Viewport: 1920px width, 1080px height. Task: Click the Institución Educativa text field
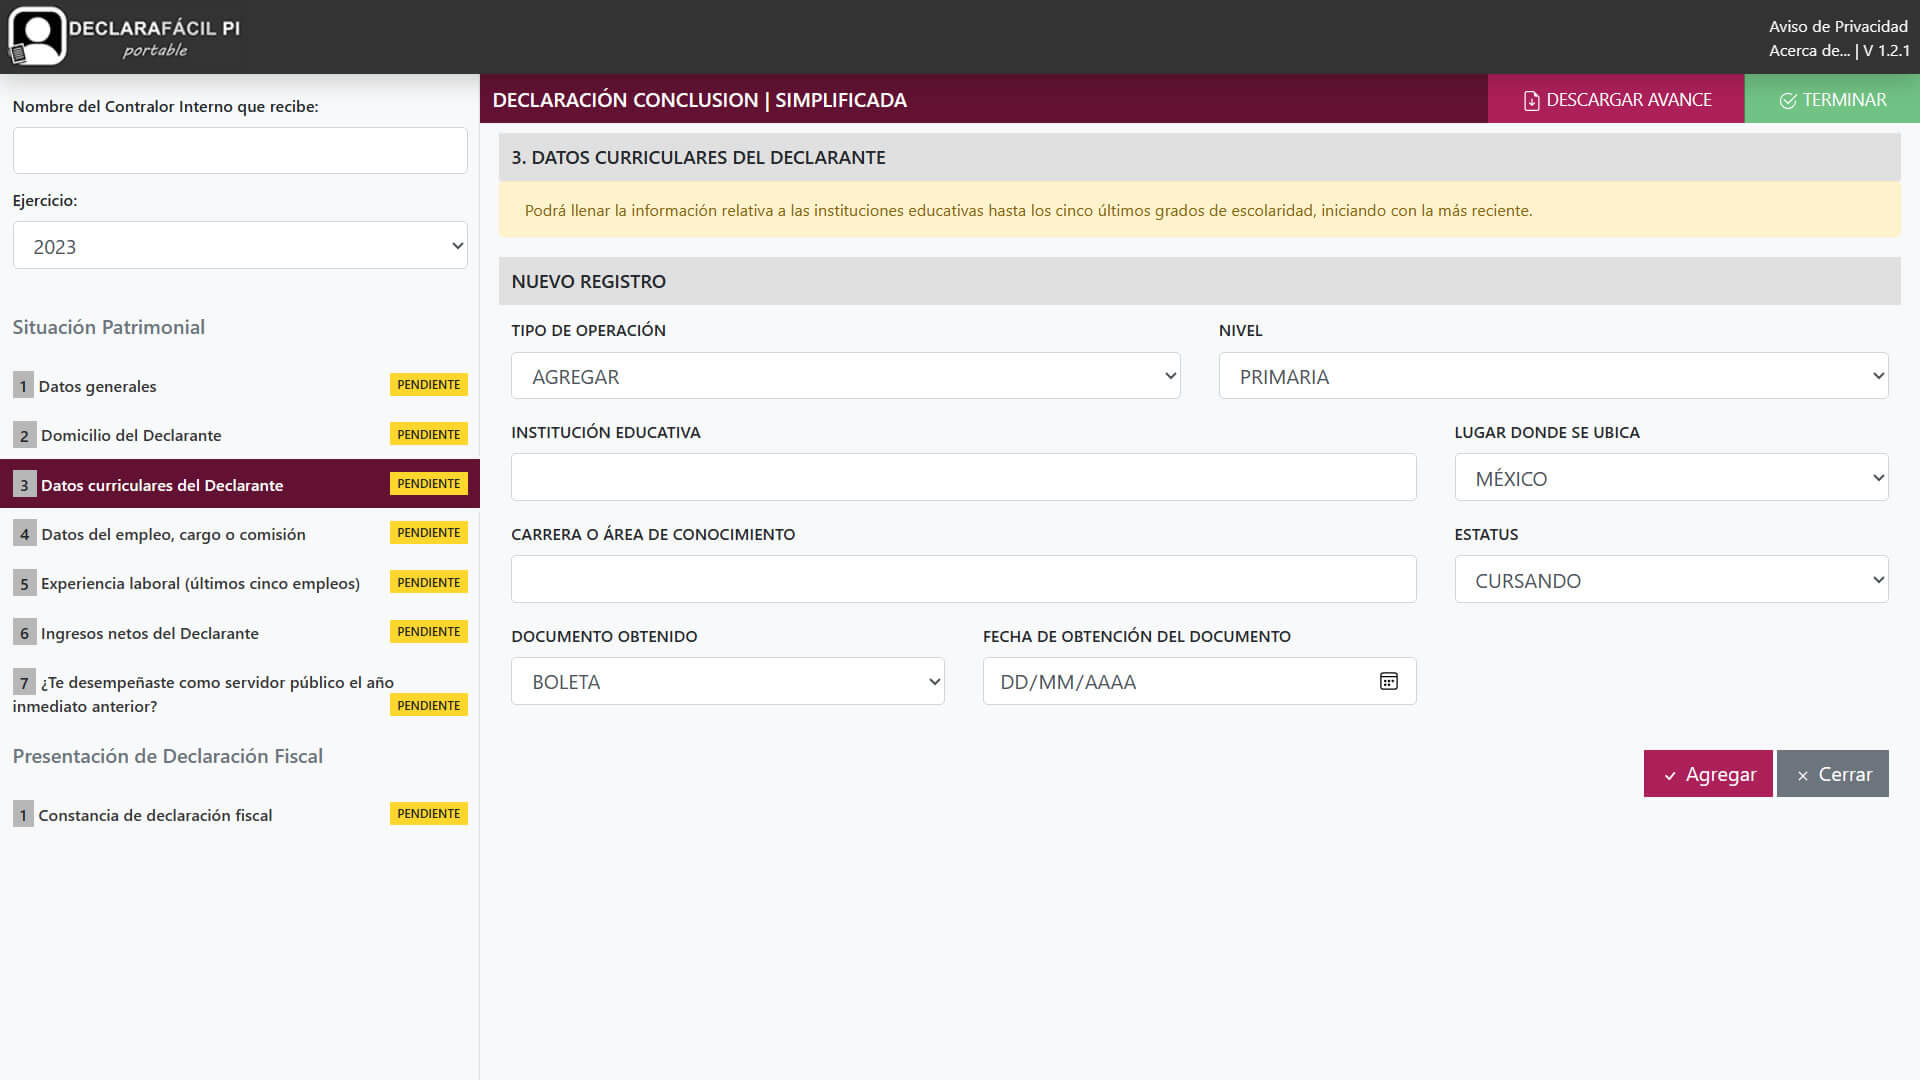click(964, 477)
